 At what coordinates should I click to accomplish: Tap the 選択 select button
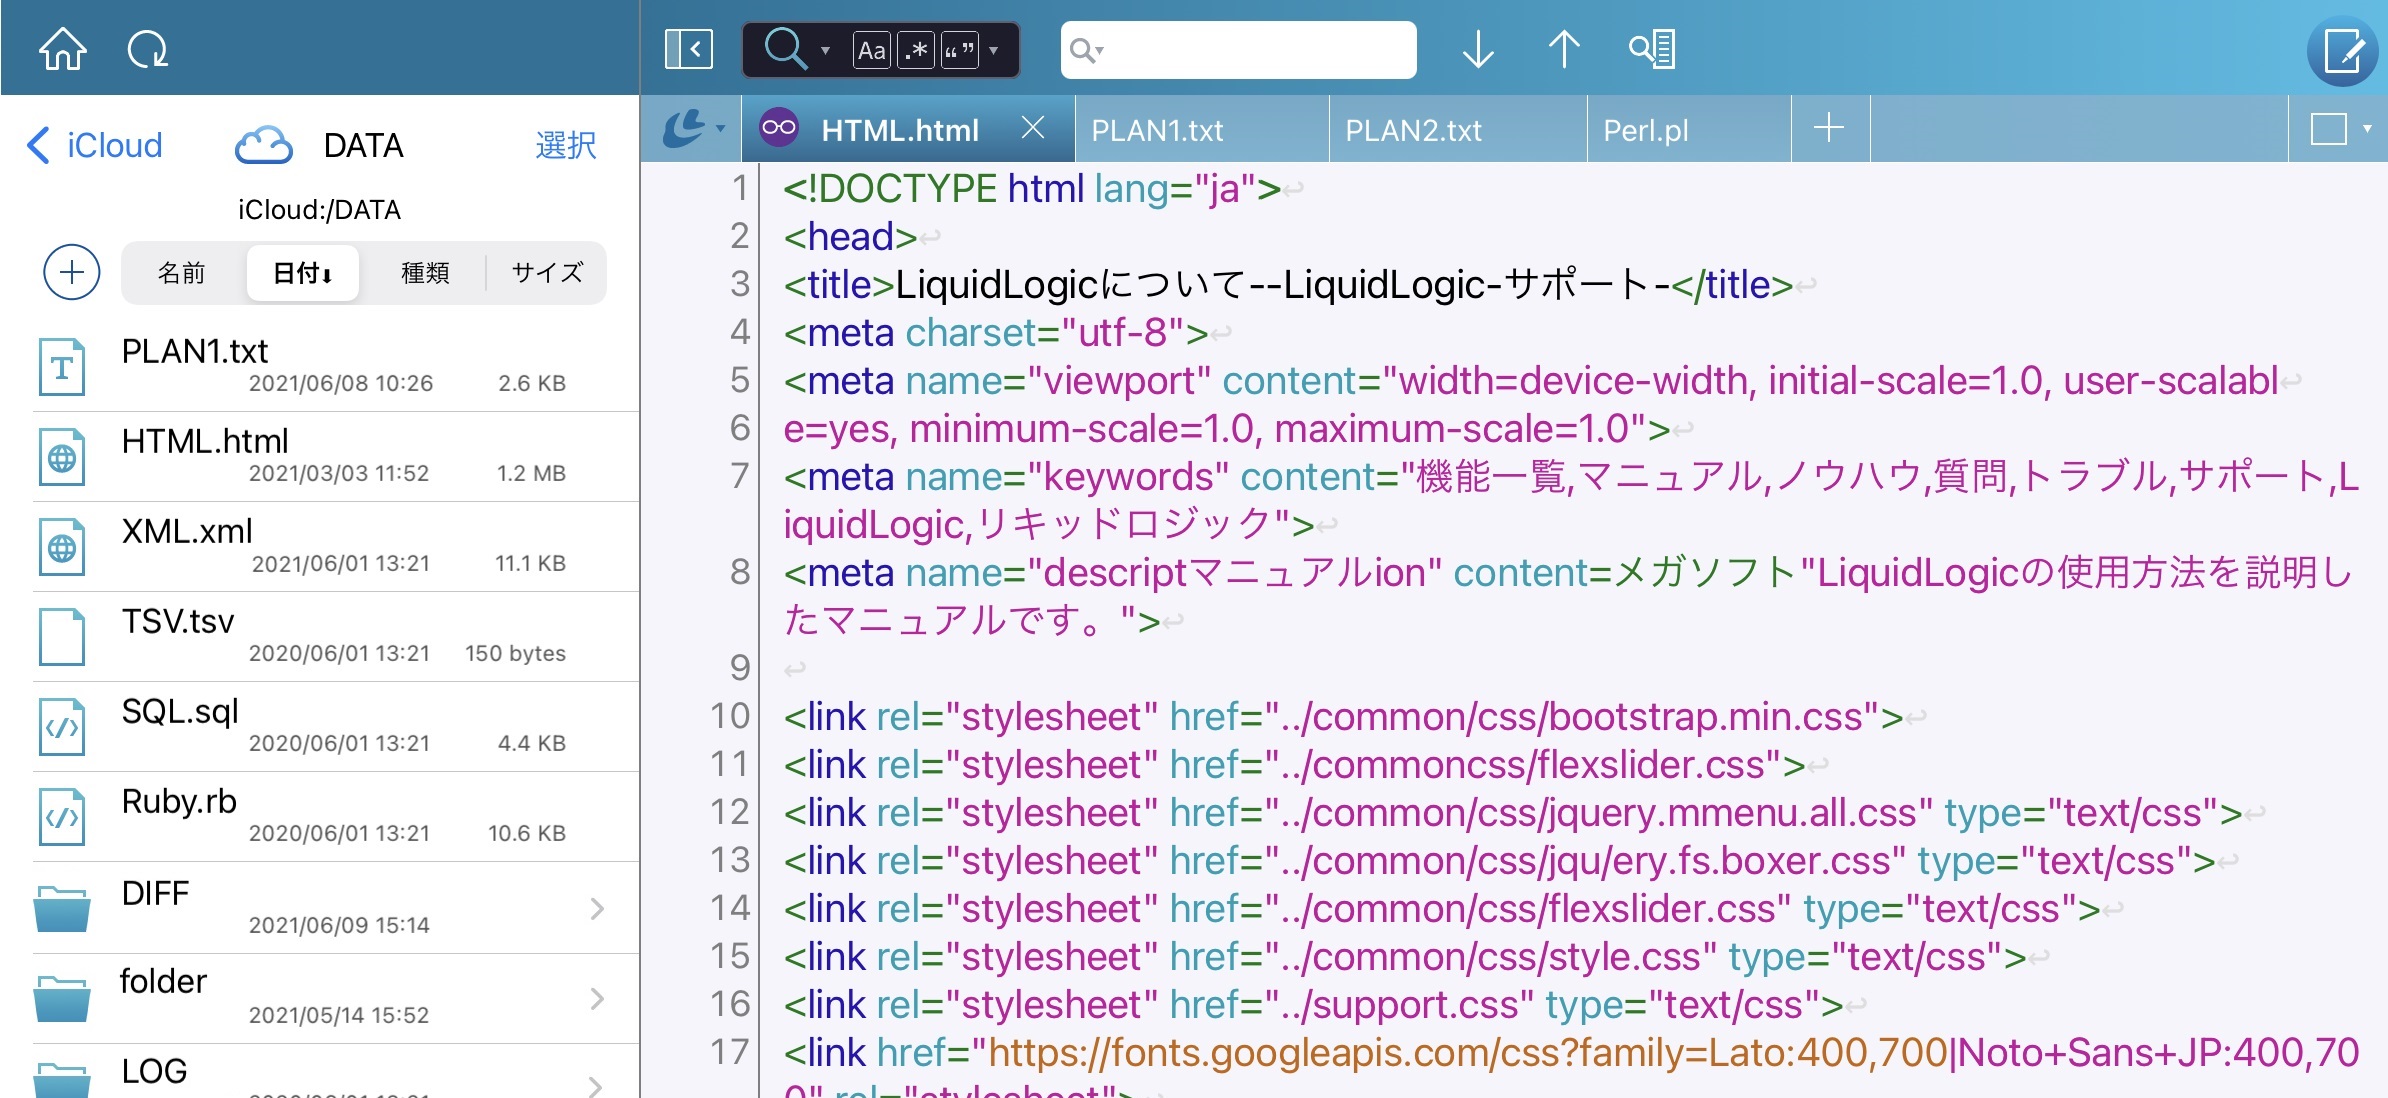pyautogui.click(x=565, y=145)
